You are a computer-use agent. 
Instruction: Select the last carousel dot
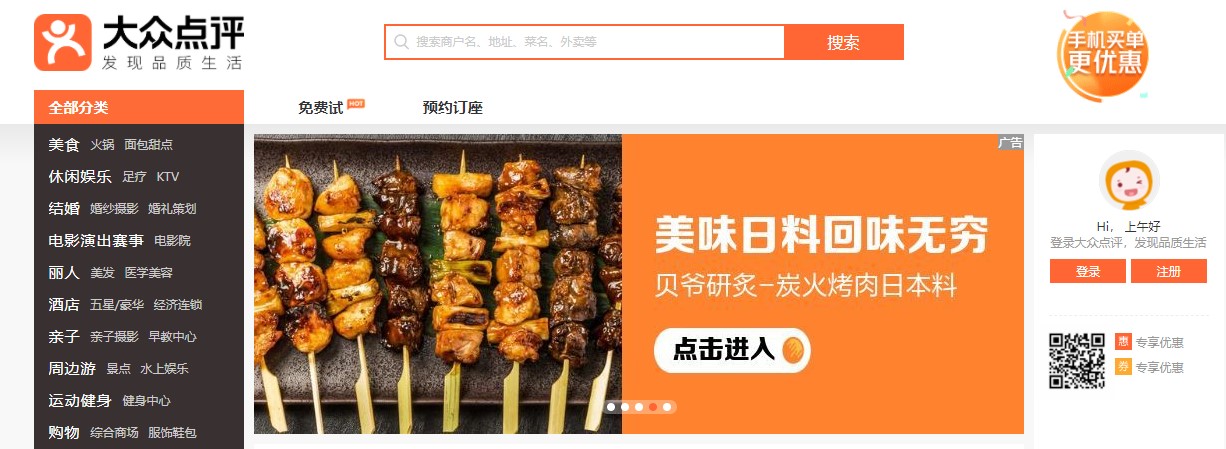click(x=667, y=407)
